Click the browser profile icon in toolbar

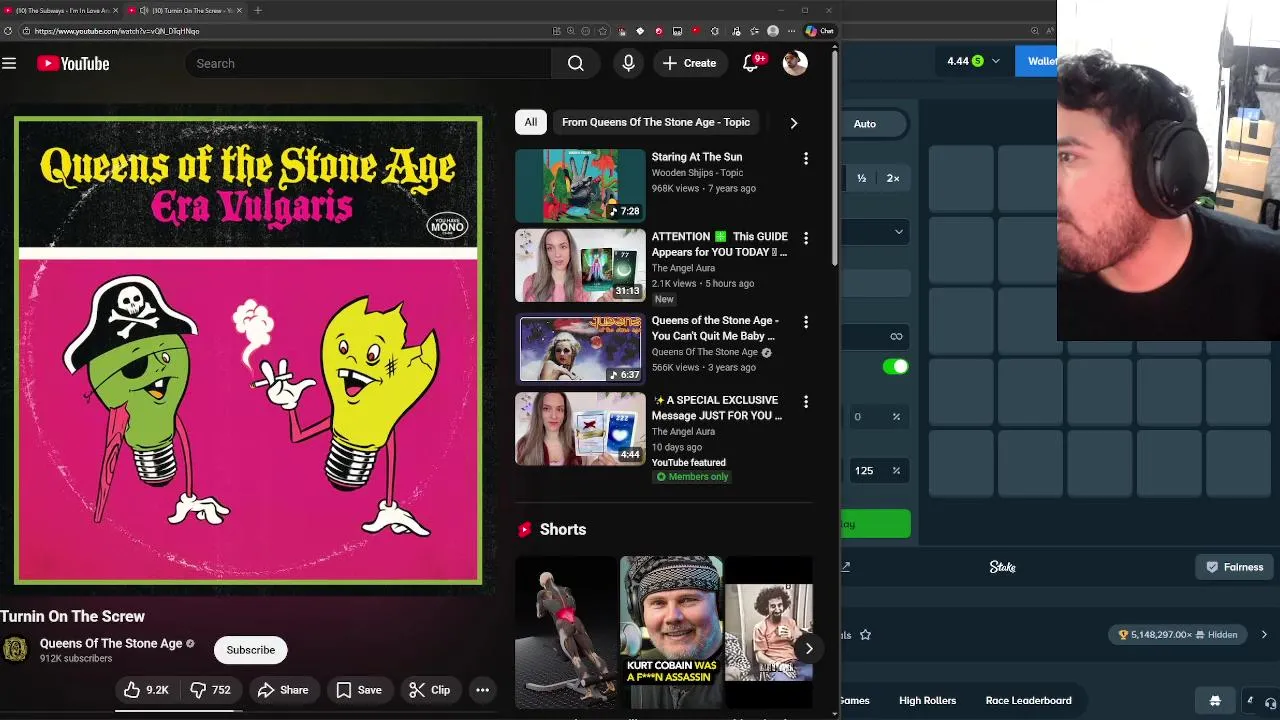click(x=772, y=31)
